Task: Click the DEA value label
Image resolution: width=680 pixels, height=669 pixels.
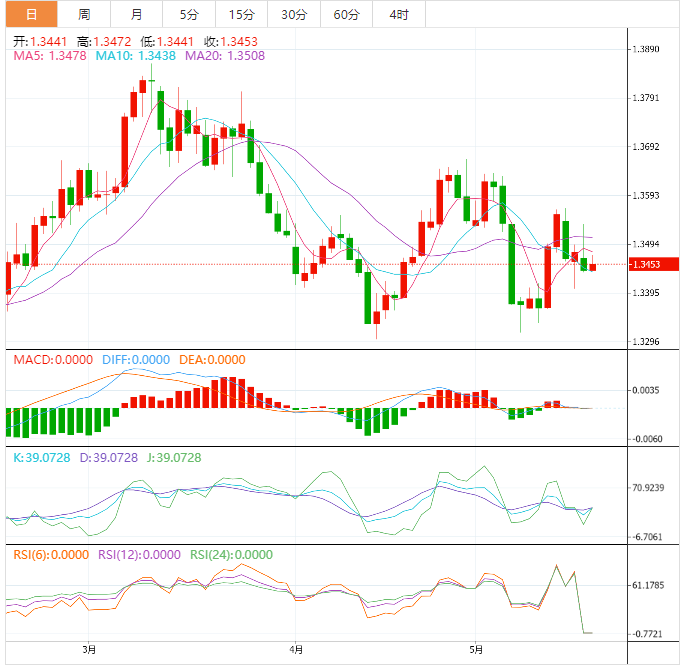Action: 211,359
